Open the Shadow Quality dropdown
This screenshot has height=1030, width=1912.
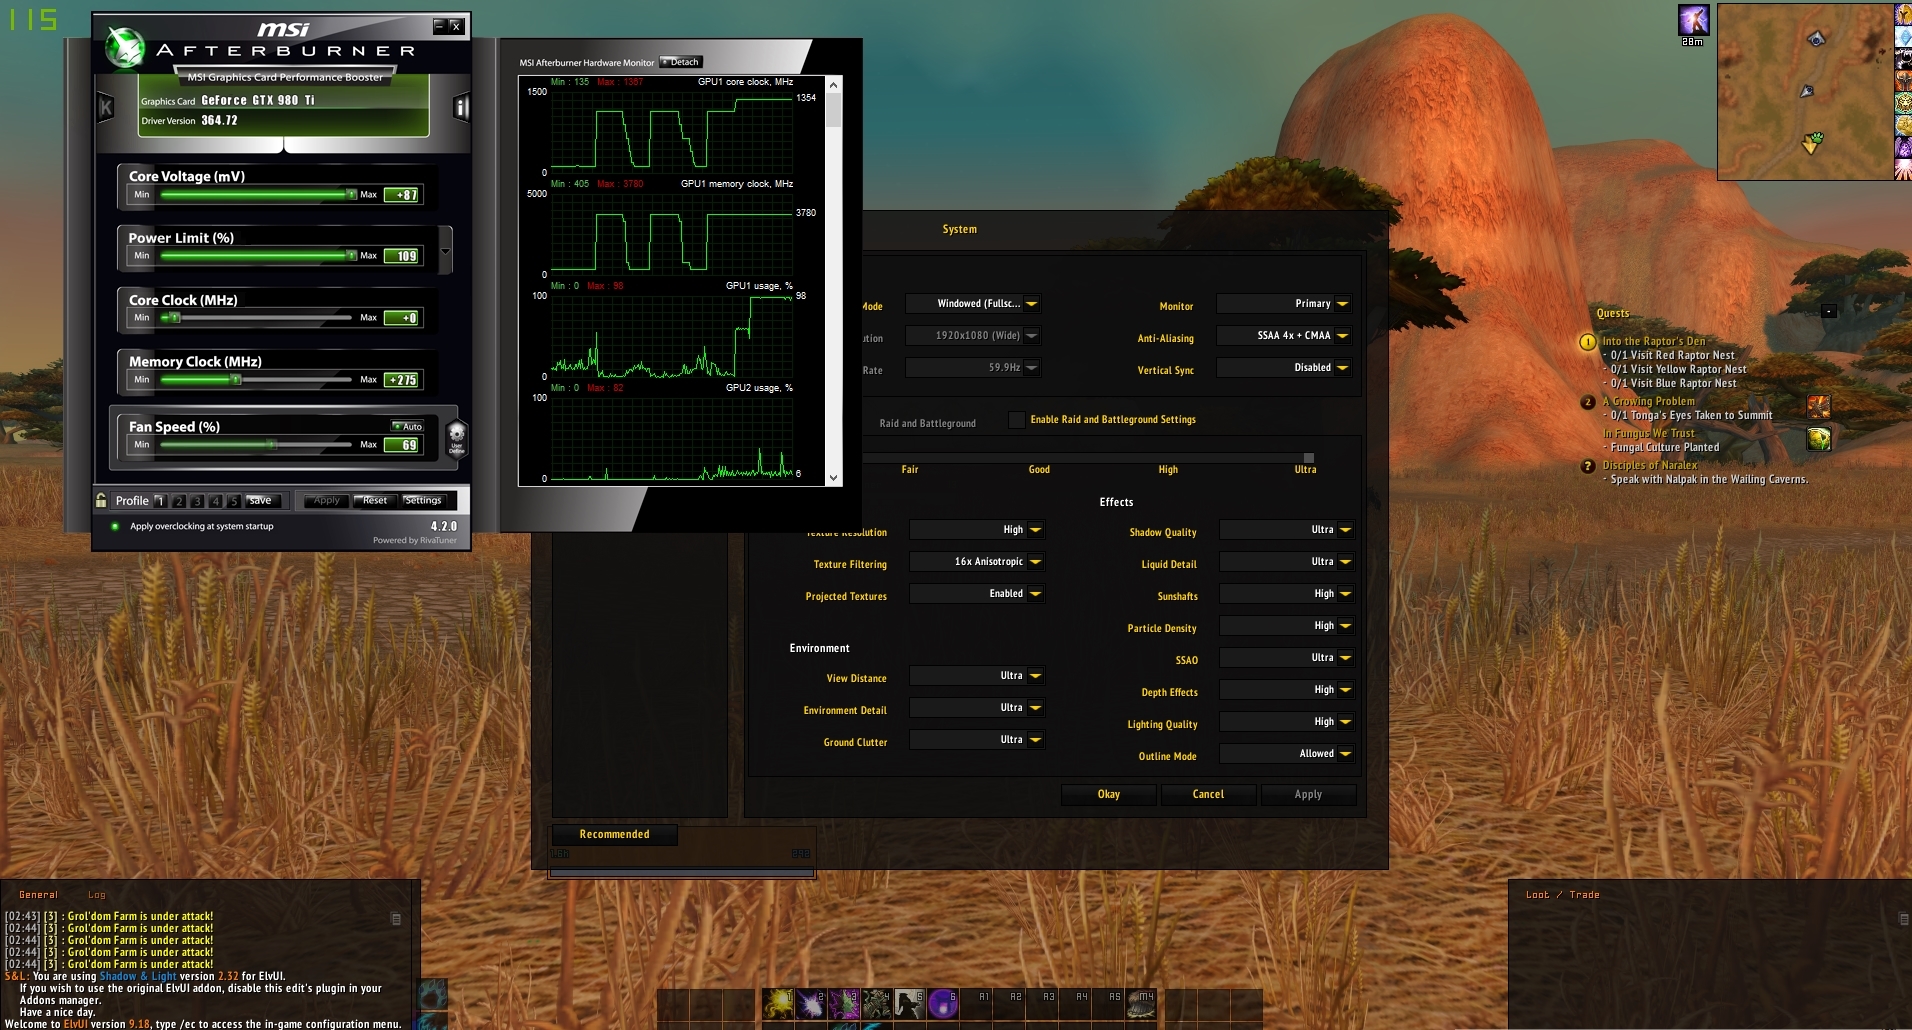[x=1287, y=530]
